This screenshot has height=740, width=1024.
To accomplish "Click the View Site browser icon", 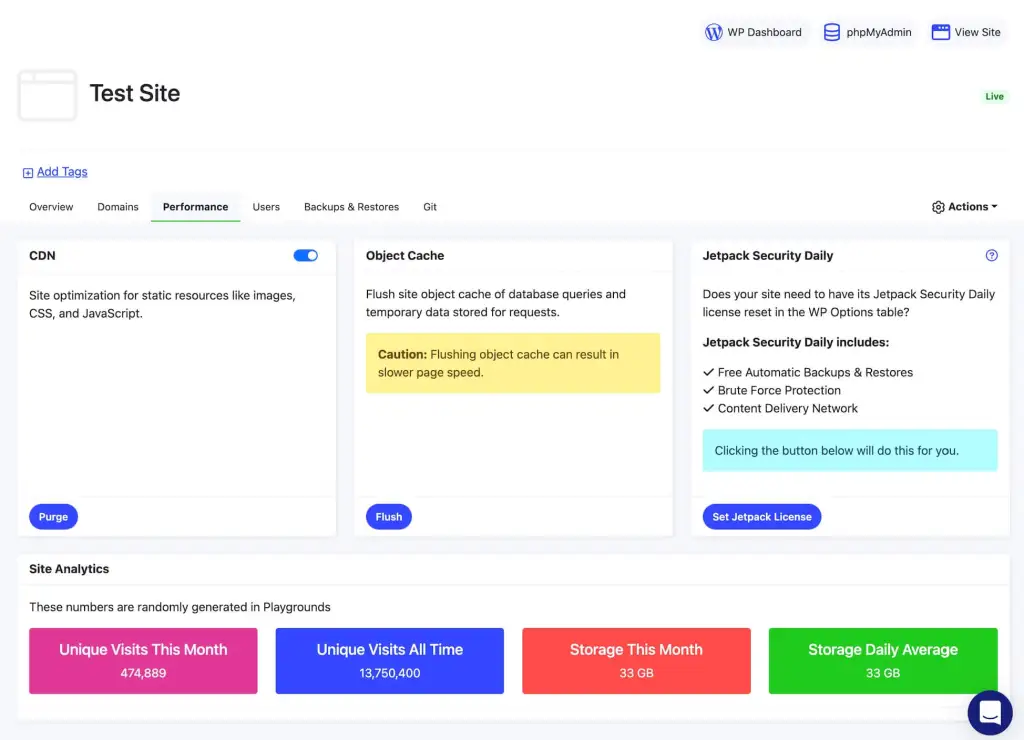I will (940, 32).
